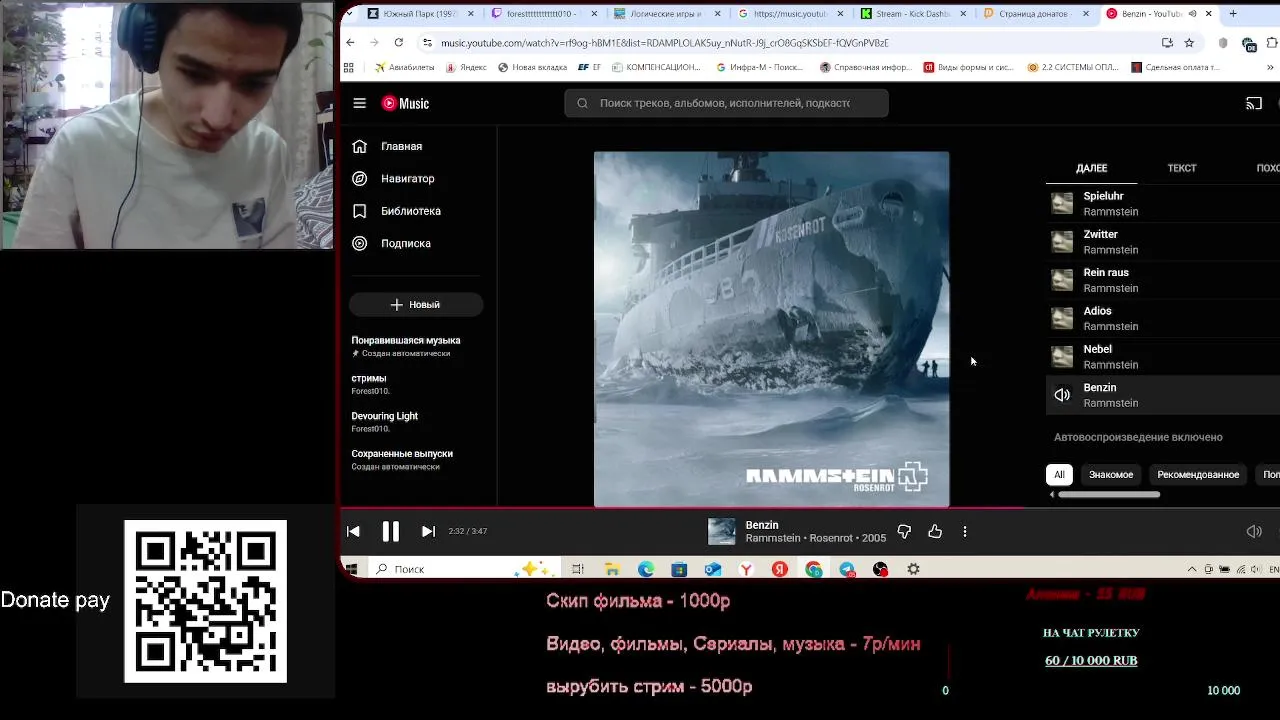Play Rein raus from the queue
This screenshot has width=1280, height=720.
pyautogui.click(x=1163, y=280)
